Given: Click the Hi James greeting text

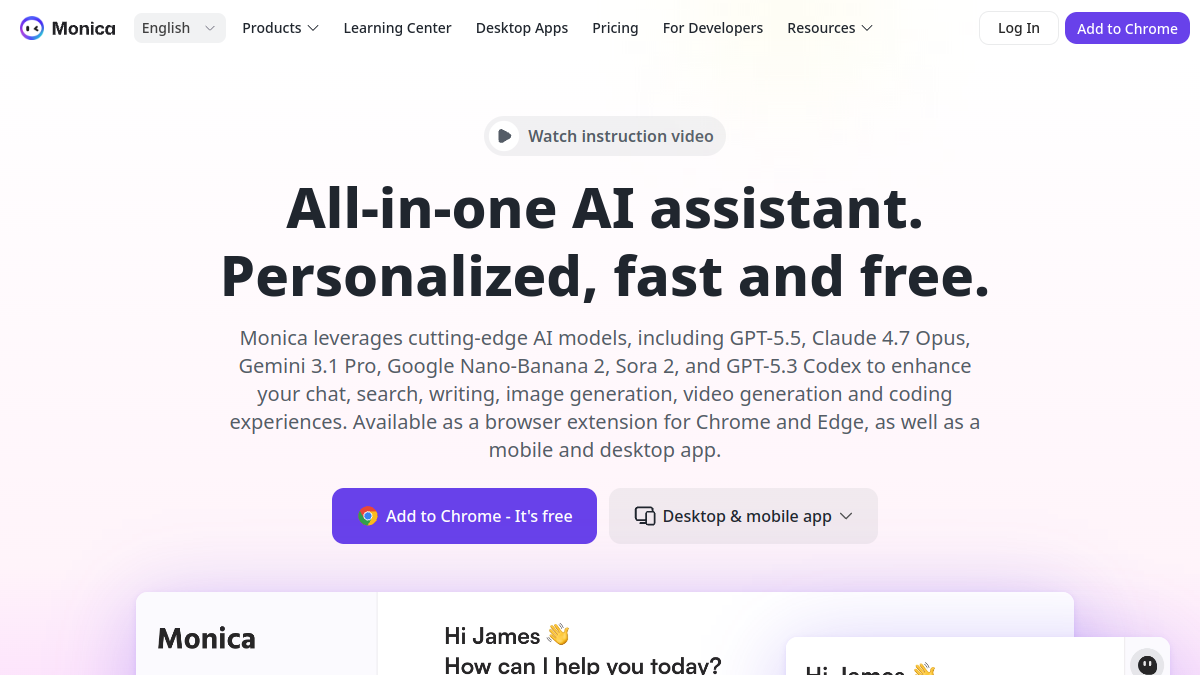Looking at the screenshot, I should [507, 635].
